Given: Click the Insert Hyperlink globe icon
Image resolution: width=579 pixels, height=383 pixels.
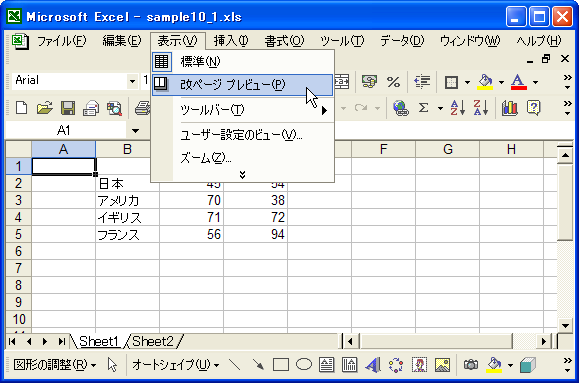Looking at the screenshot, I should [401, 109].
